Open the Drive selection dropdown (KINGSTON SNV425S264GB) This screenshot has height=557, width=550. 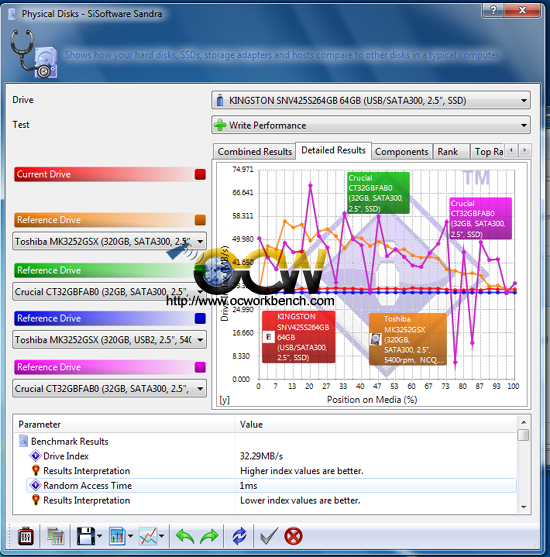pos(371,101)
